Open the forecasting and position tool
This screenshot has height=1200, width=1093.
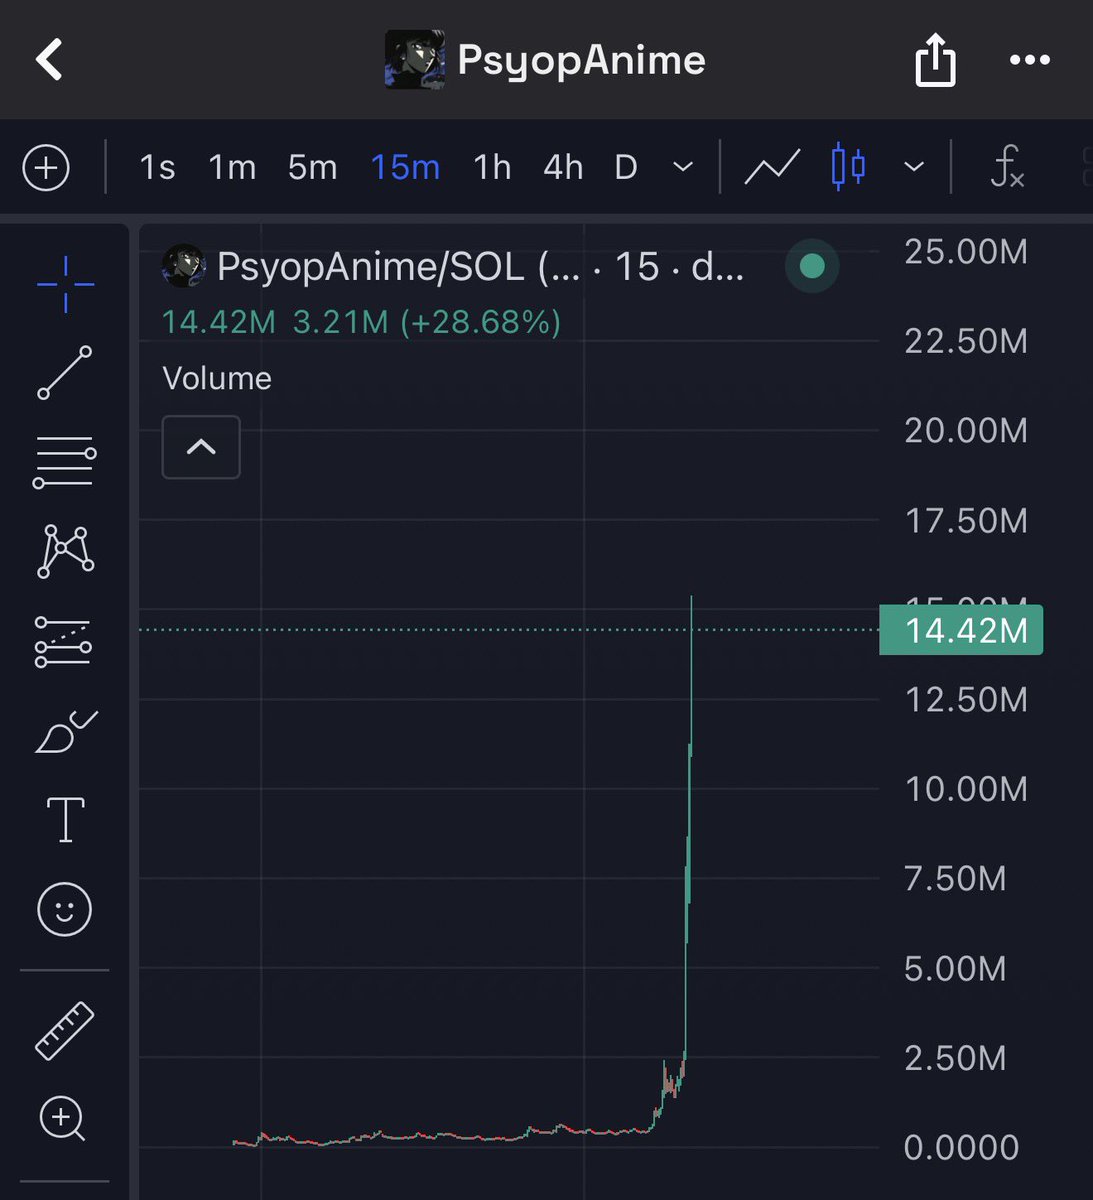pos(65,642)
